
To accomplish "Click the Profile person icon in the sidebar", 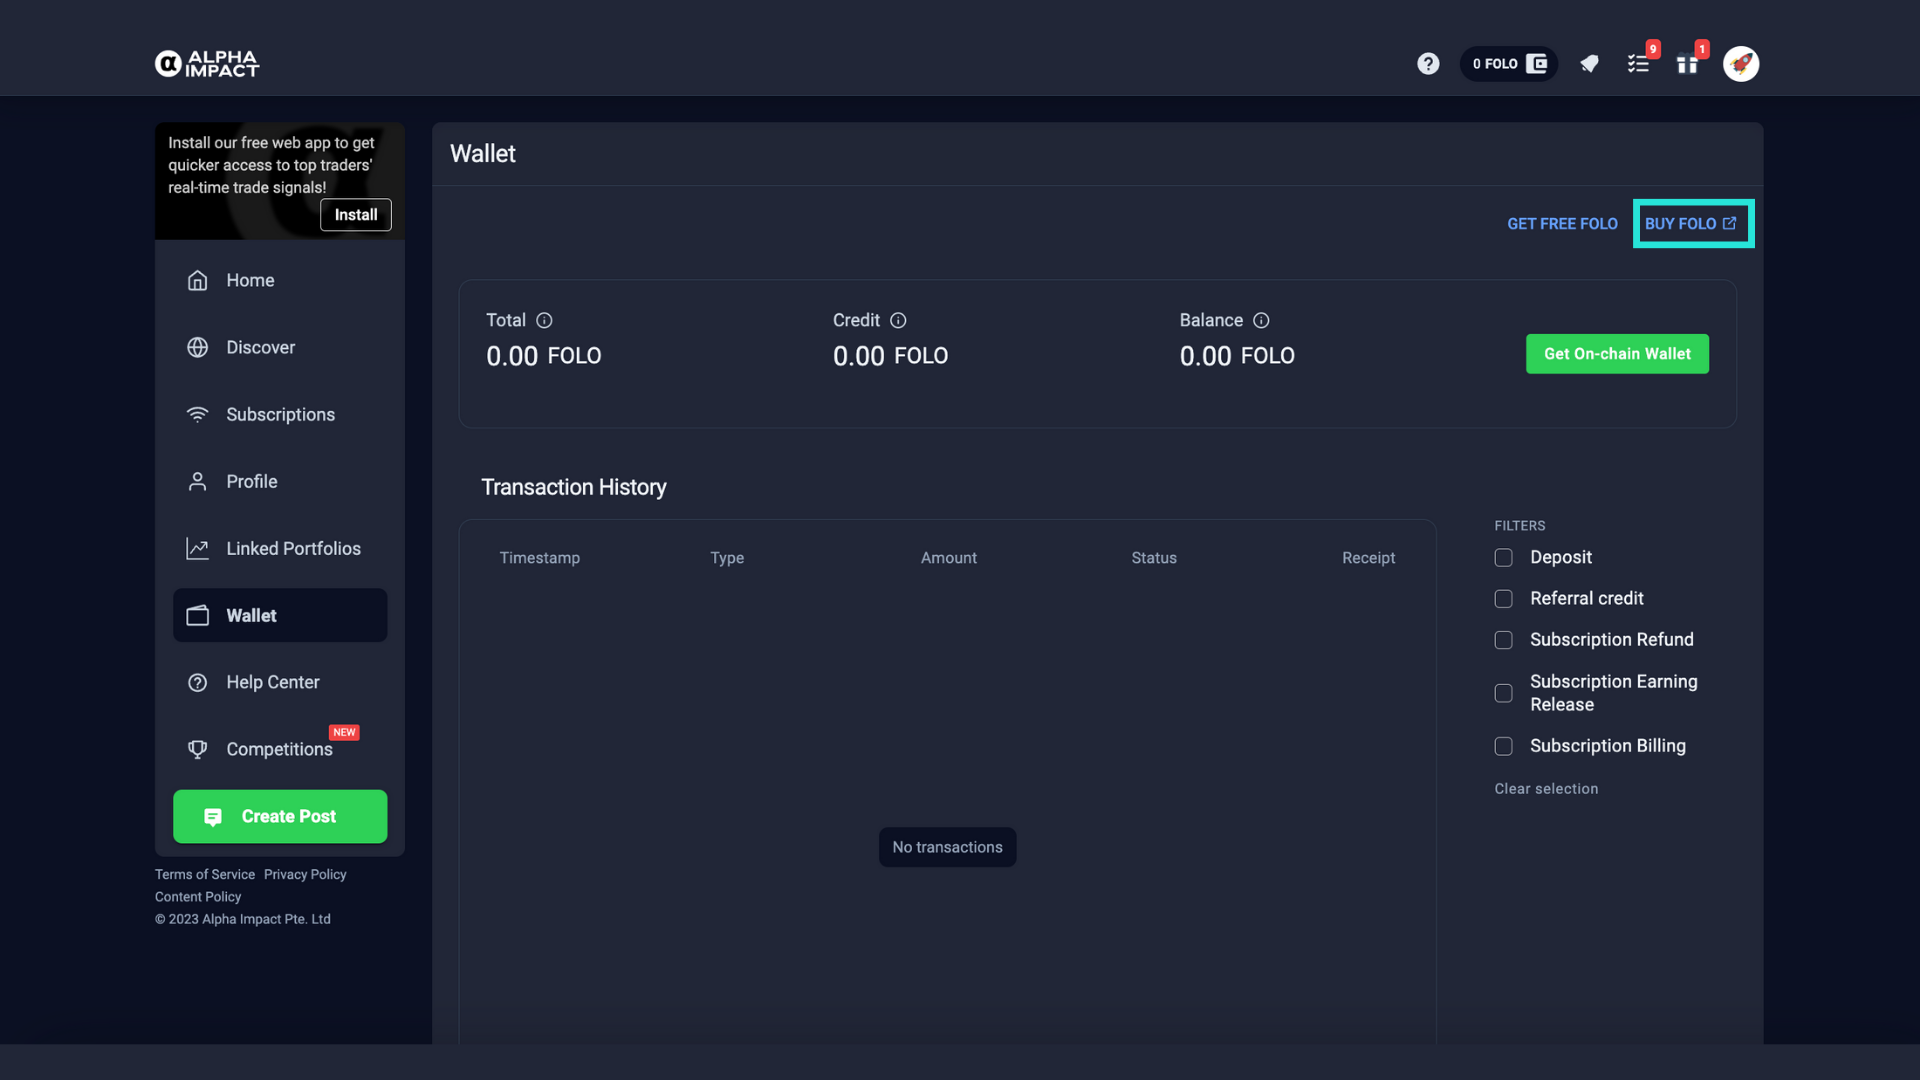I will 198,482.
